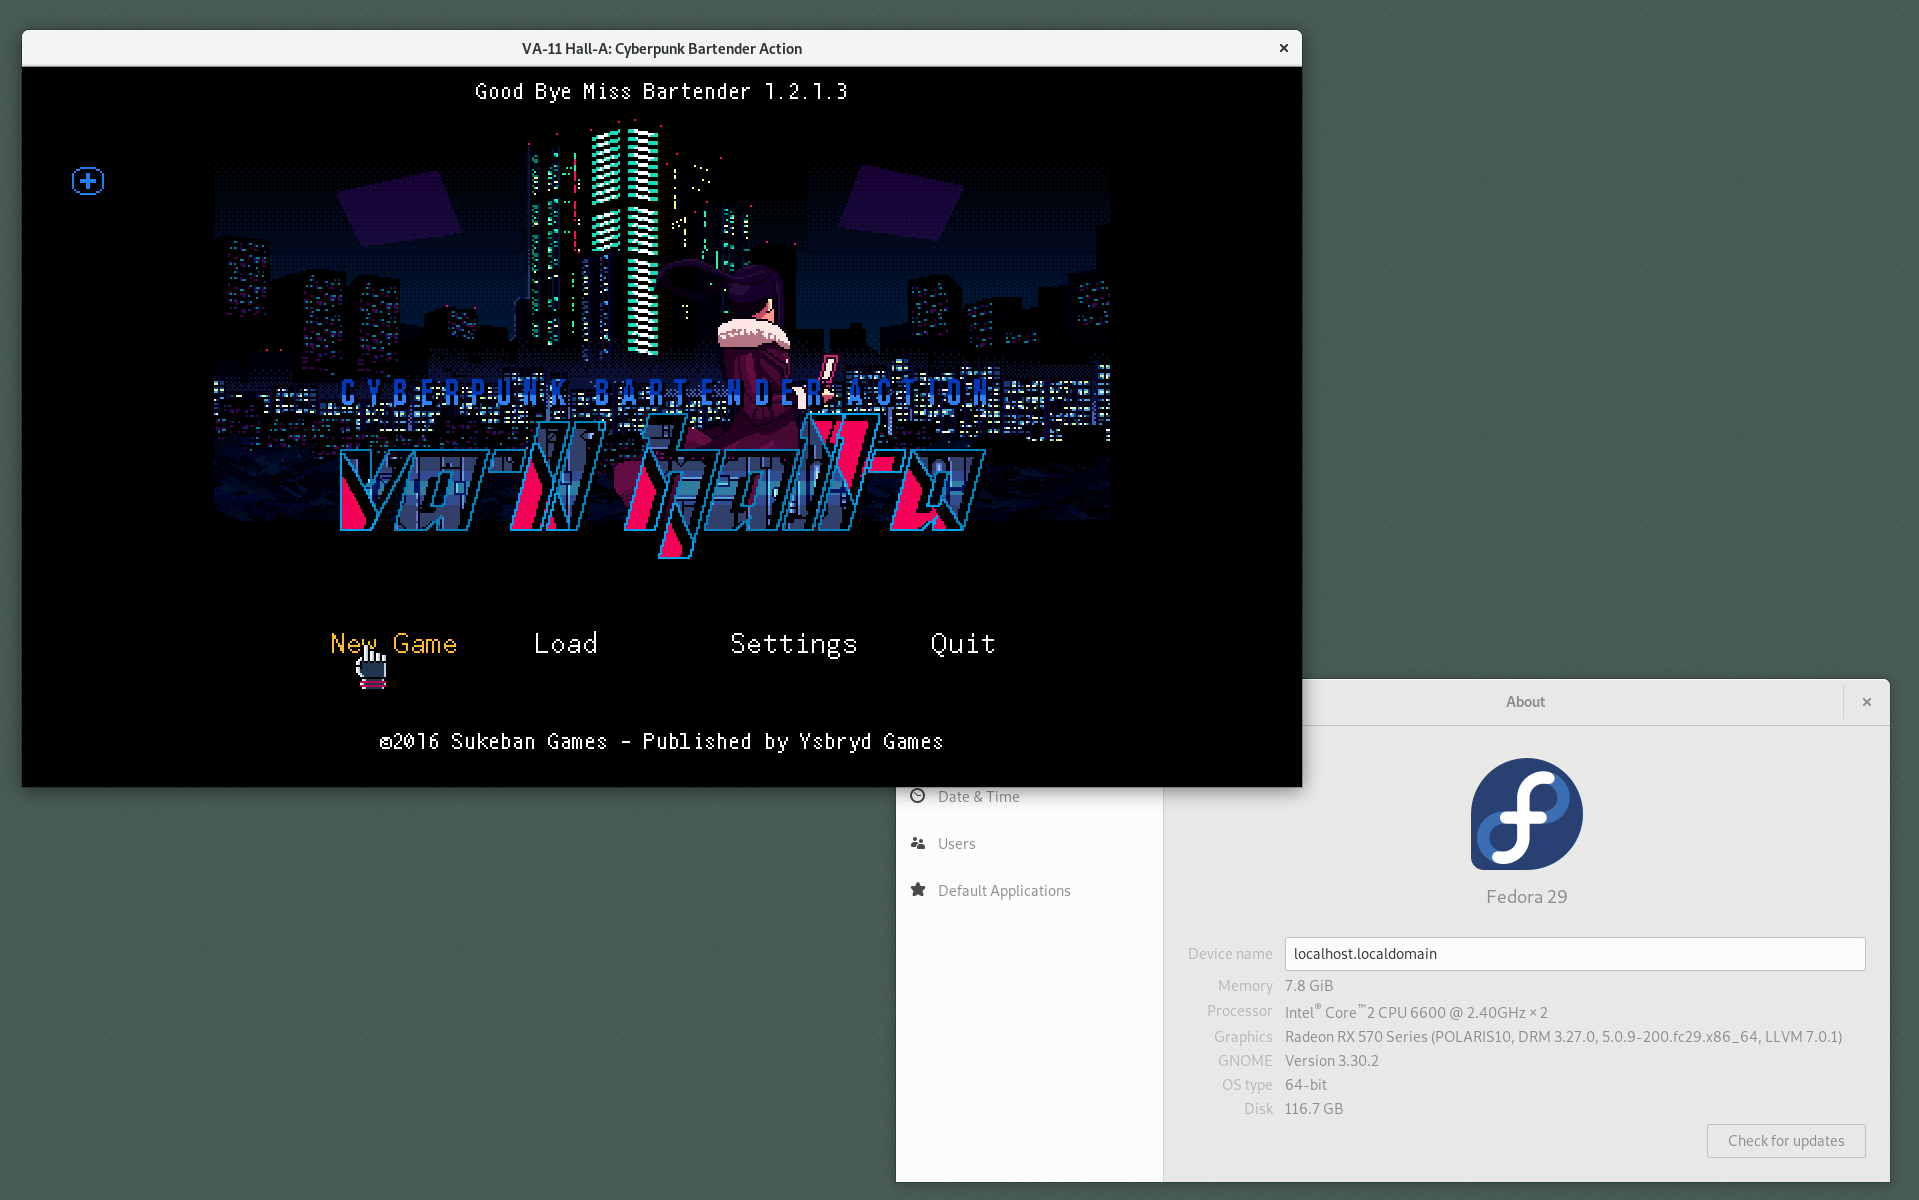This screenshot has width=1919, height=1200.
Task: Check for updates in About panel
Action: [x=1786, y=1141]
